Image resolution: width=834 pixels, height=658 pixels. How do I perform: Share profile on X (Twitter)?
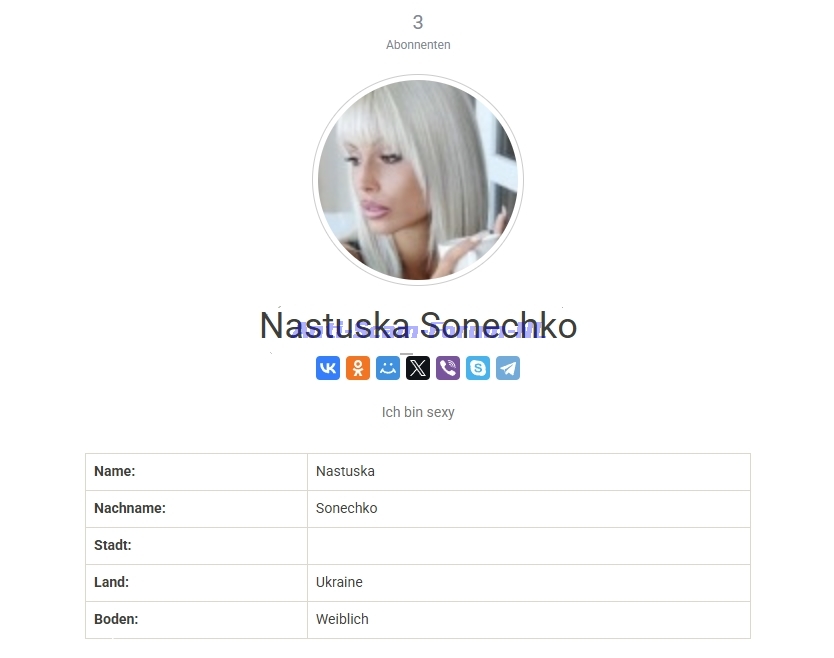(x=418, y=368)
